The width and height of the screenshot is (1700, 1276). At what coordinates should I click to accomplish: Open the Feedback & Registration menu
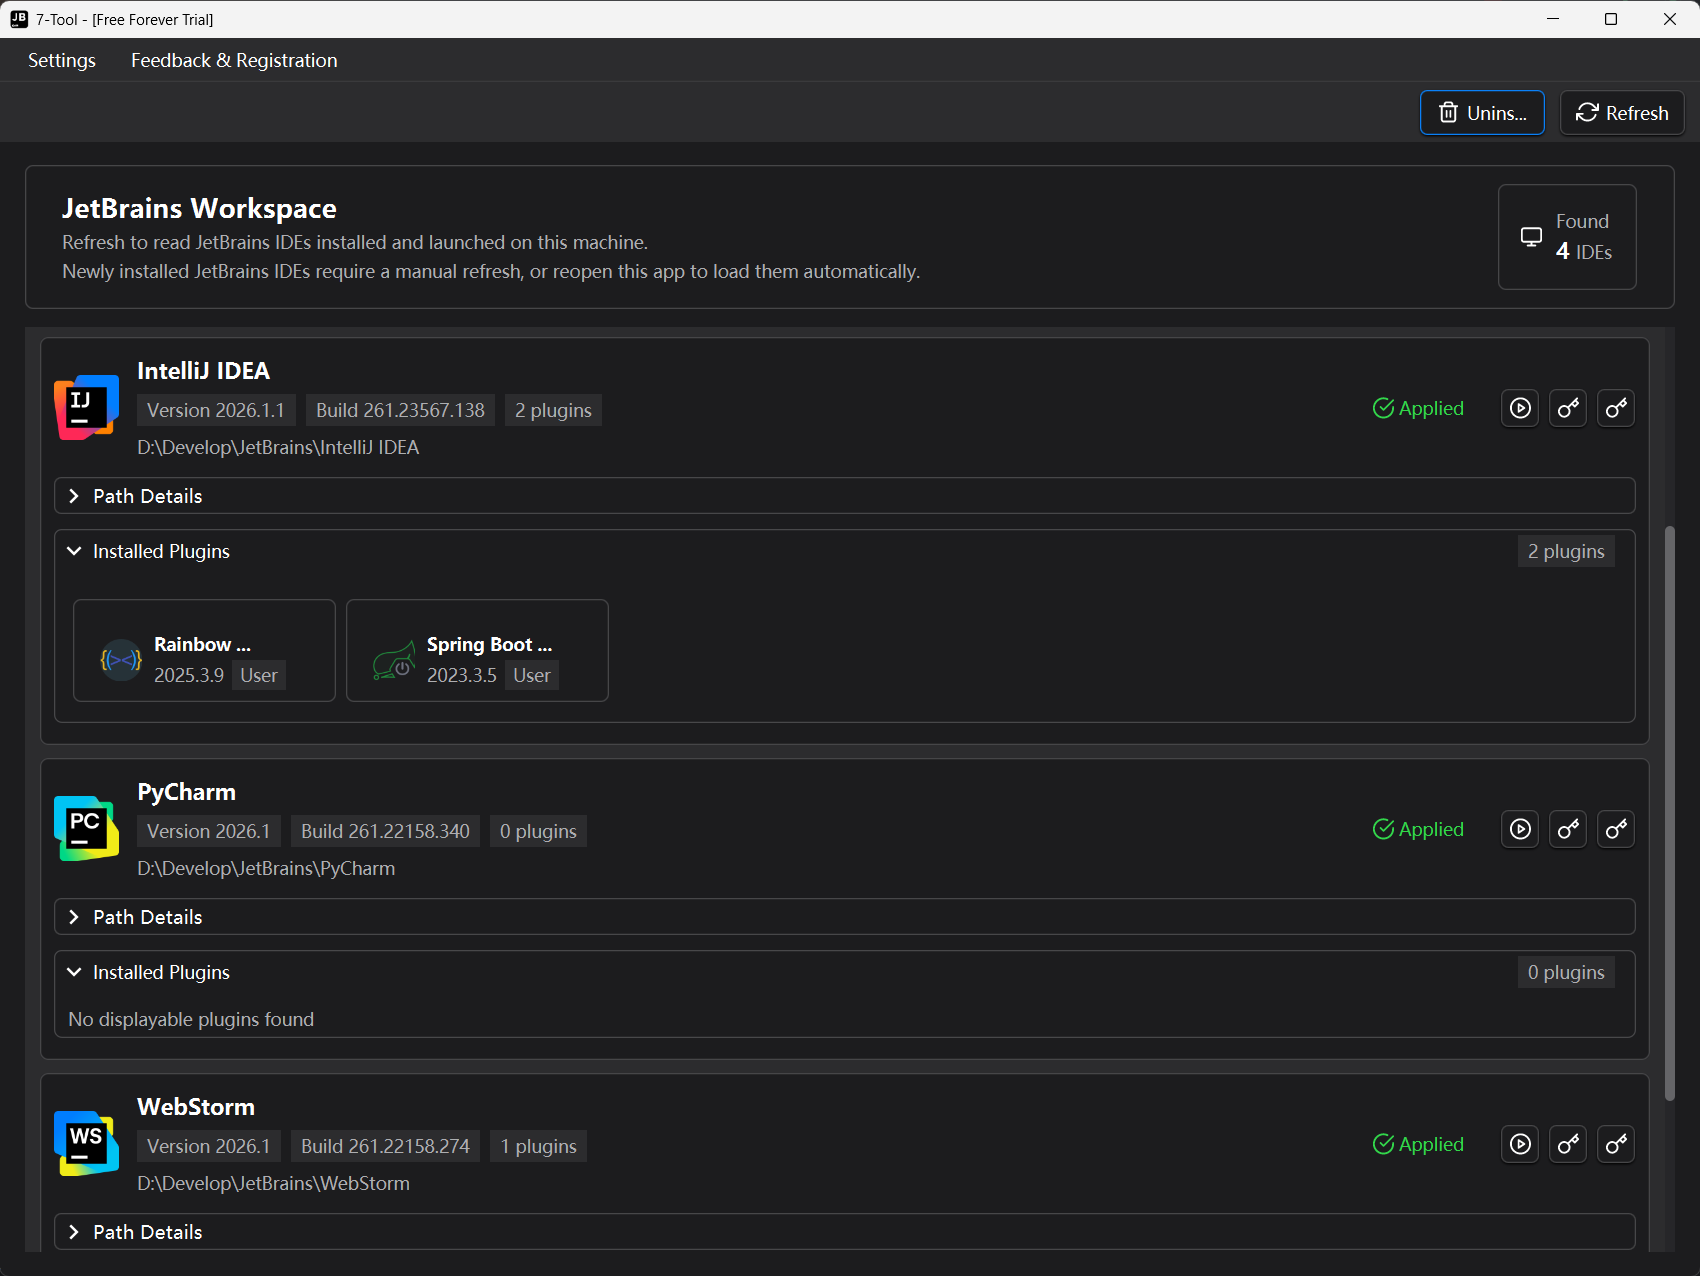tap(234, 60)
